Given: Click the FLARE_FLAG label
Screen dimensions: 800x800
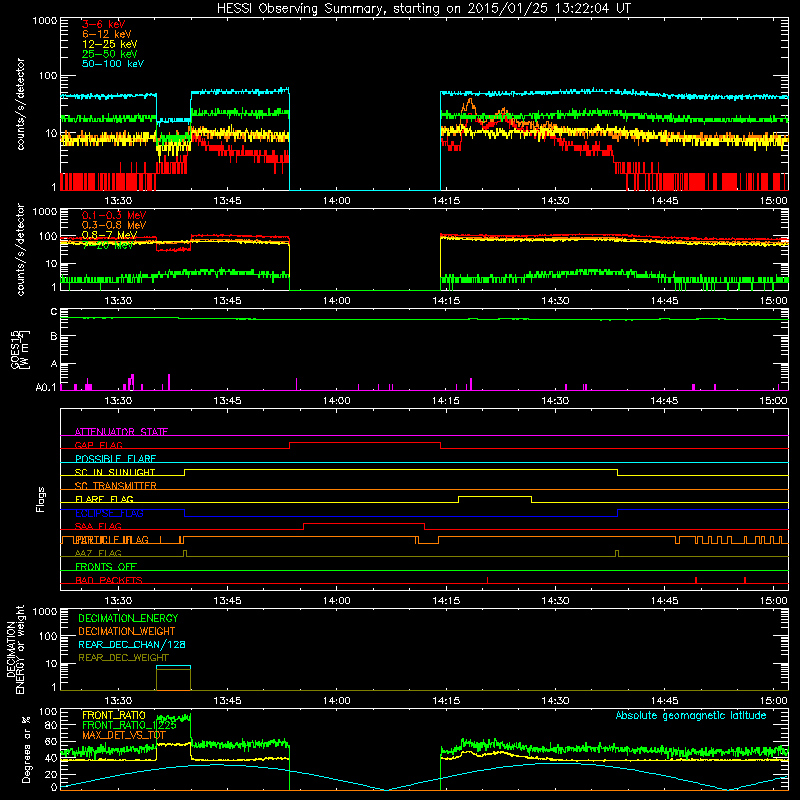Looking at the screenshot, I should [104, 499].
